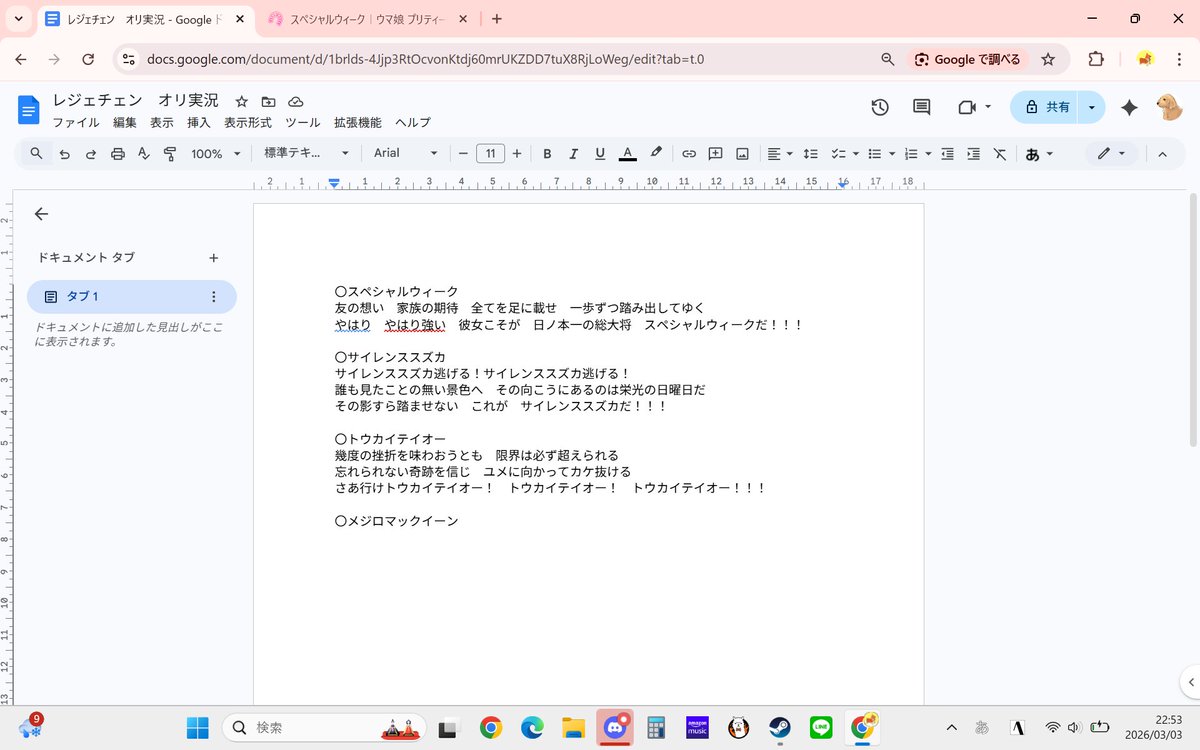
Task: Bookmark this page with star icon
Action: 1048,59
